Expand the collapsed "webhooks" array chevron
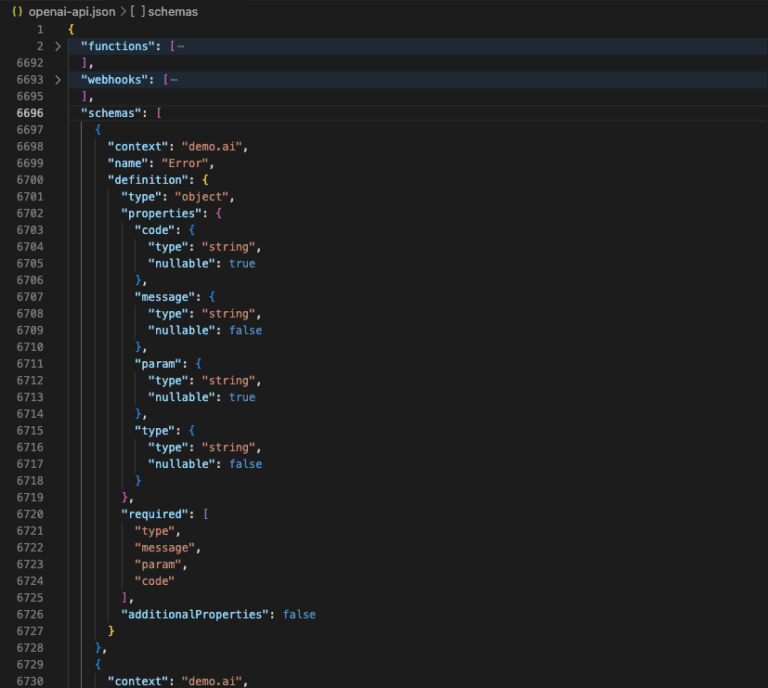 pyautogui.click(x=58, y=80)
